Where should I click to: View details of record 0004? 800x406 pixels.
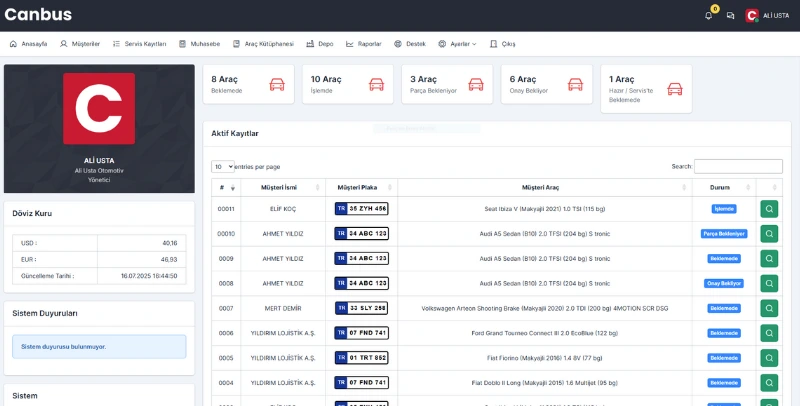769,383
